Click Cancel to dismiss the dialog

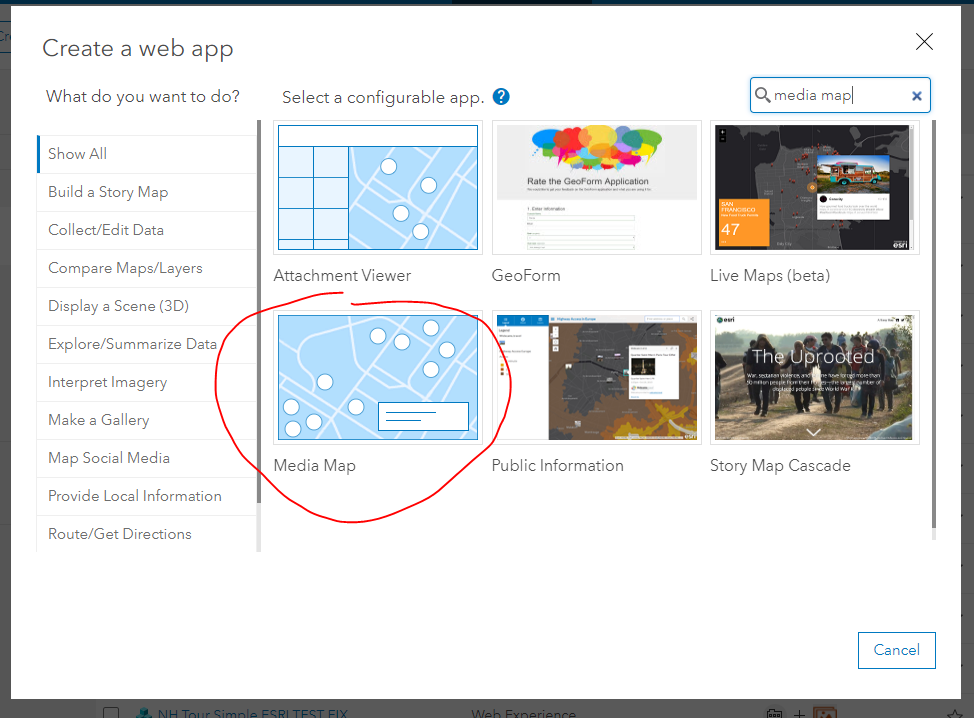point(896,650)
